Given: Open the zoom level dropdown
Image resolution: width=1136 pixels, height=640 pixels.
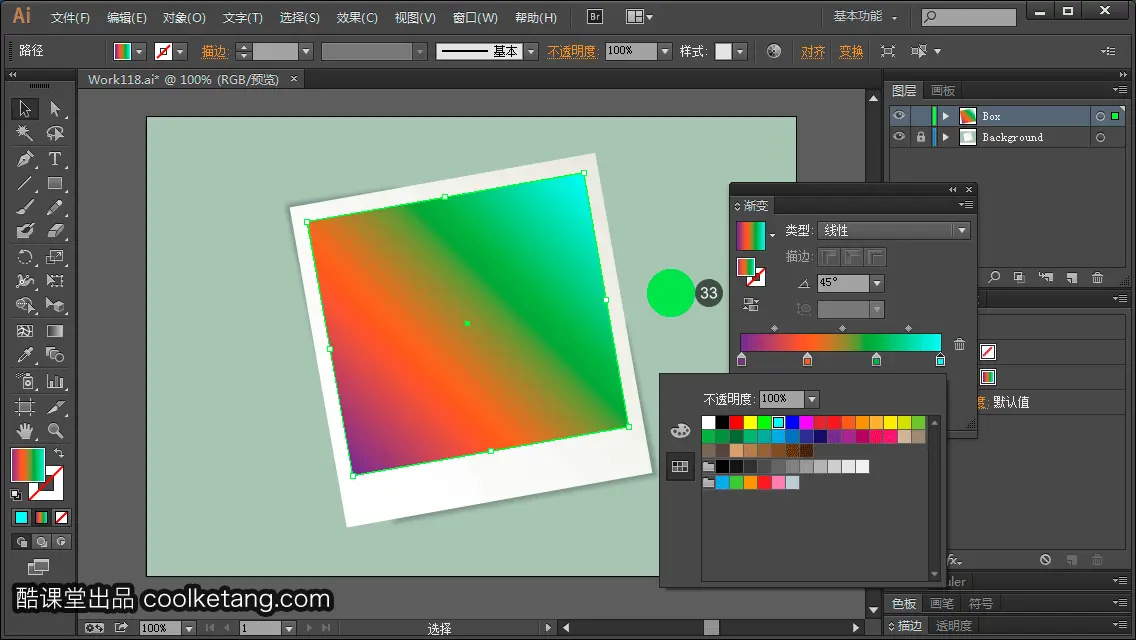Looking at the screenshot, I should pyautogui.click(x=188, y=628).
